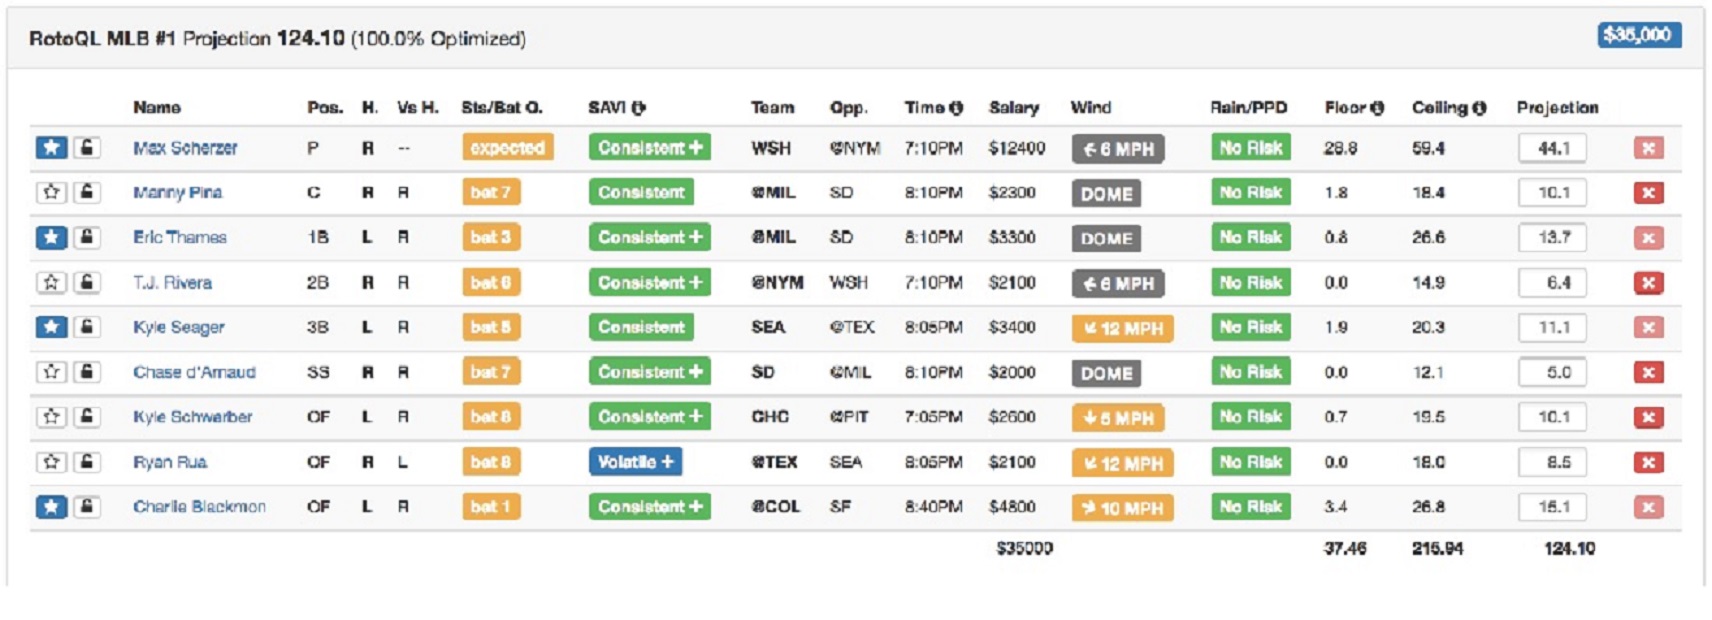Edit Max Scherzer projection field 44.1
Screen dimensions: 1712x620
coord(1552,148)
